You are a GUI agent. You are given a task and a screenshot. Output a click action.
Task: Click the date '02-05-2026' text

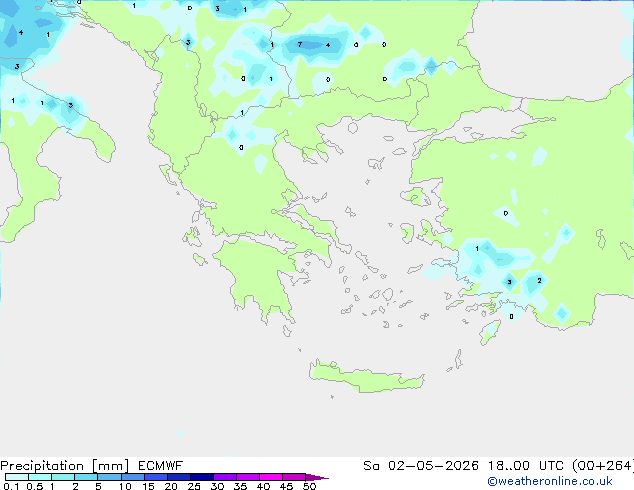click(x=433, y=466)
